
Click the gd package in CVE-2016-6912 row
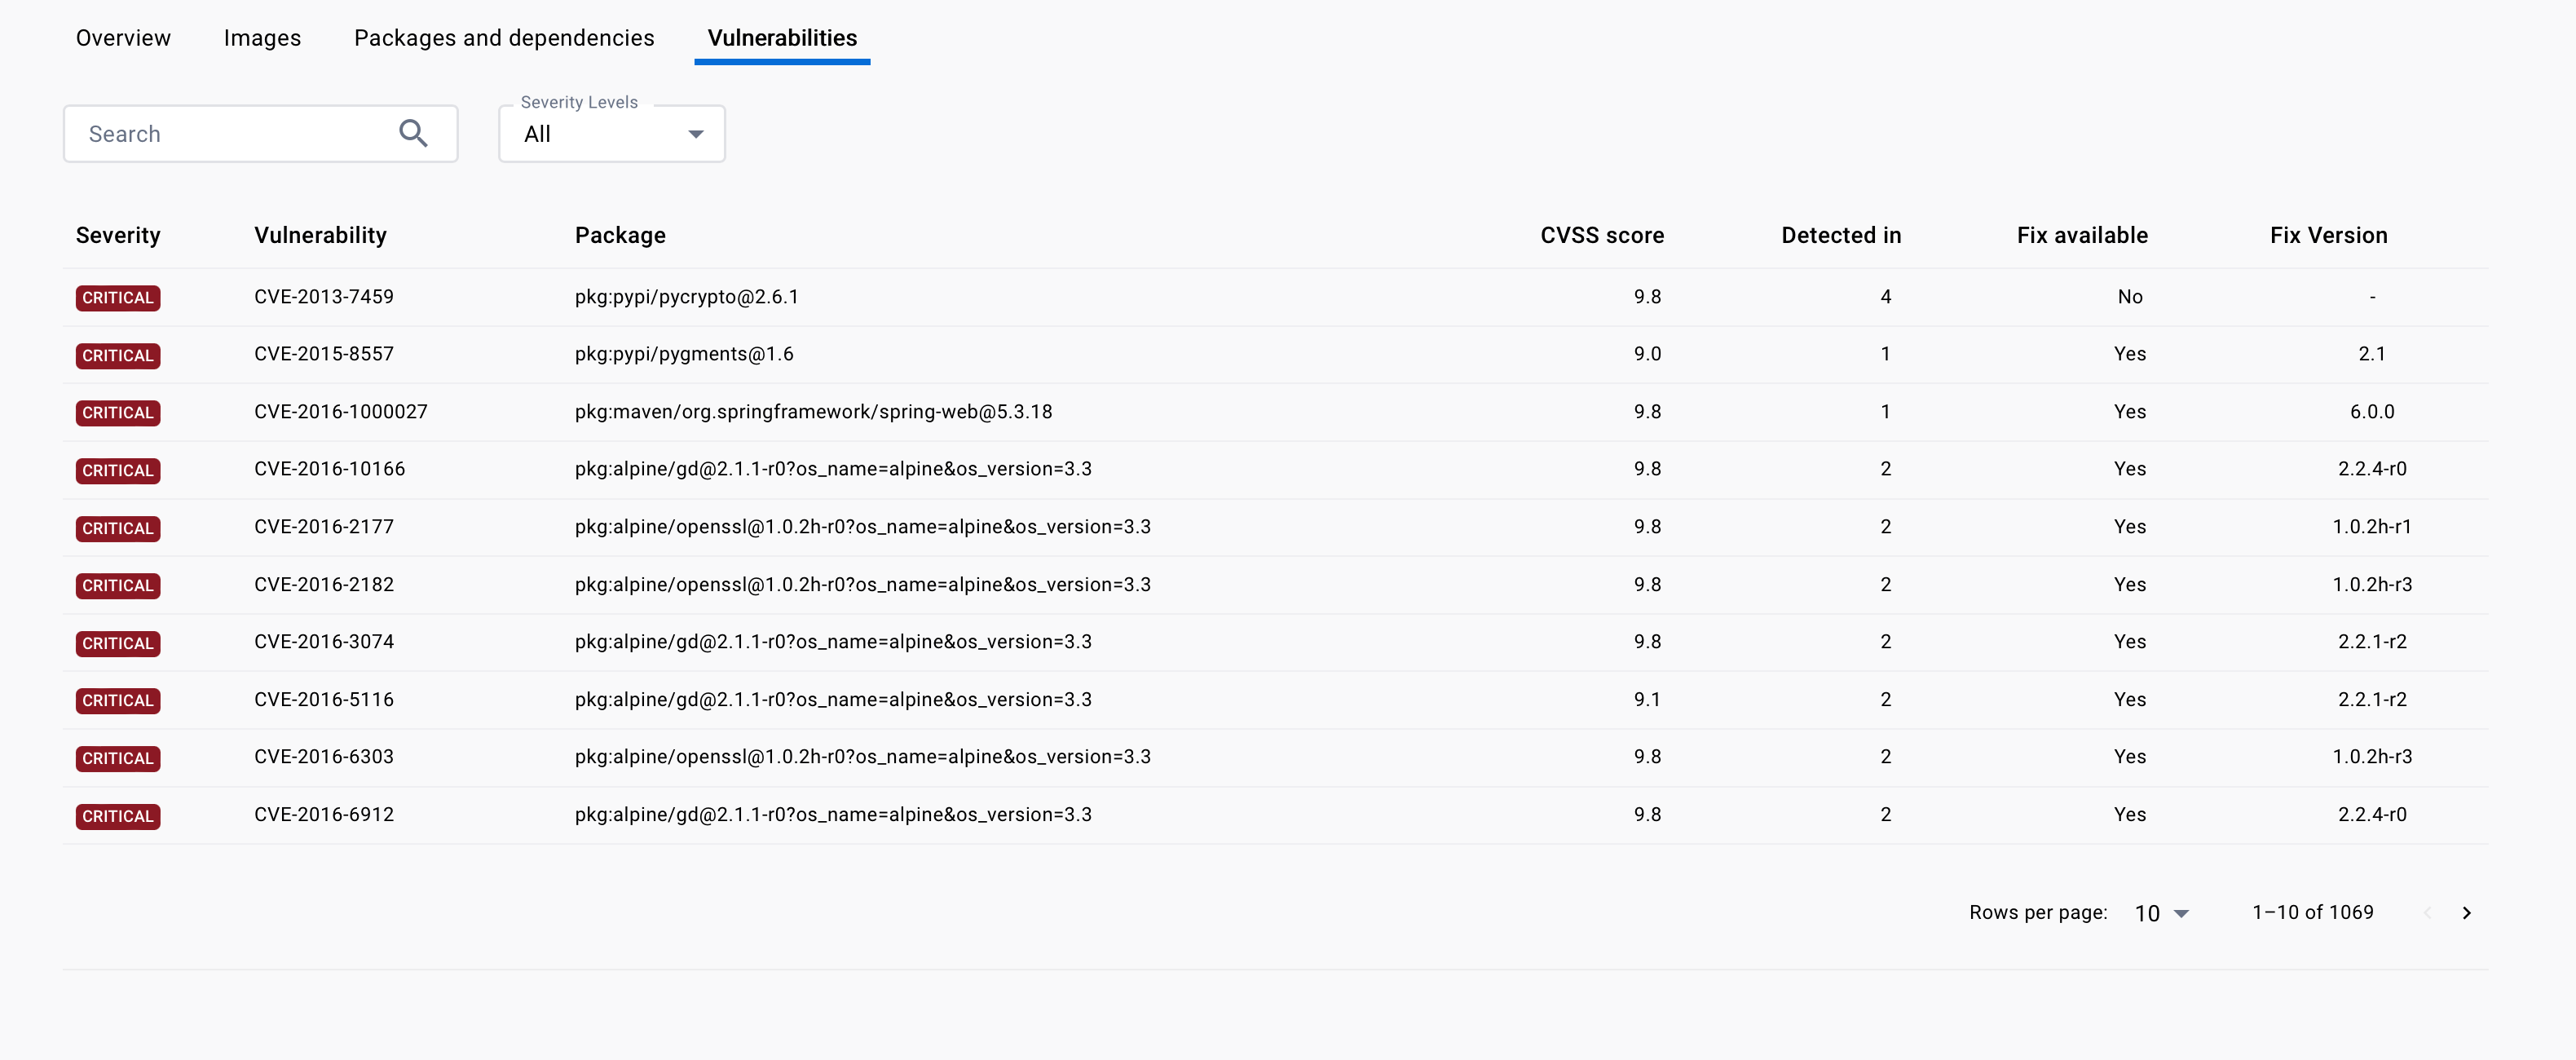833,815
